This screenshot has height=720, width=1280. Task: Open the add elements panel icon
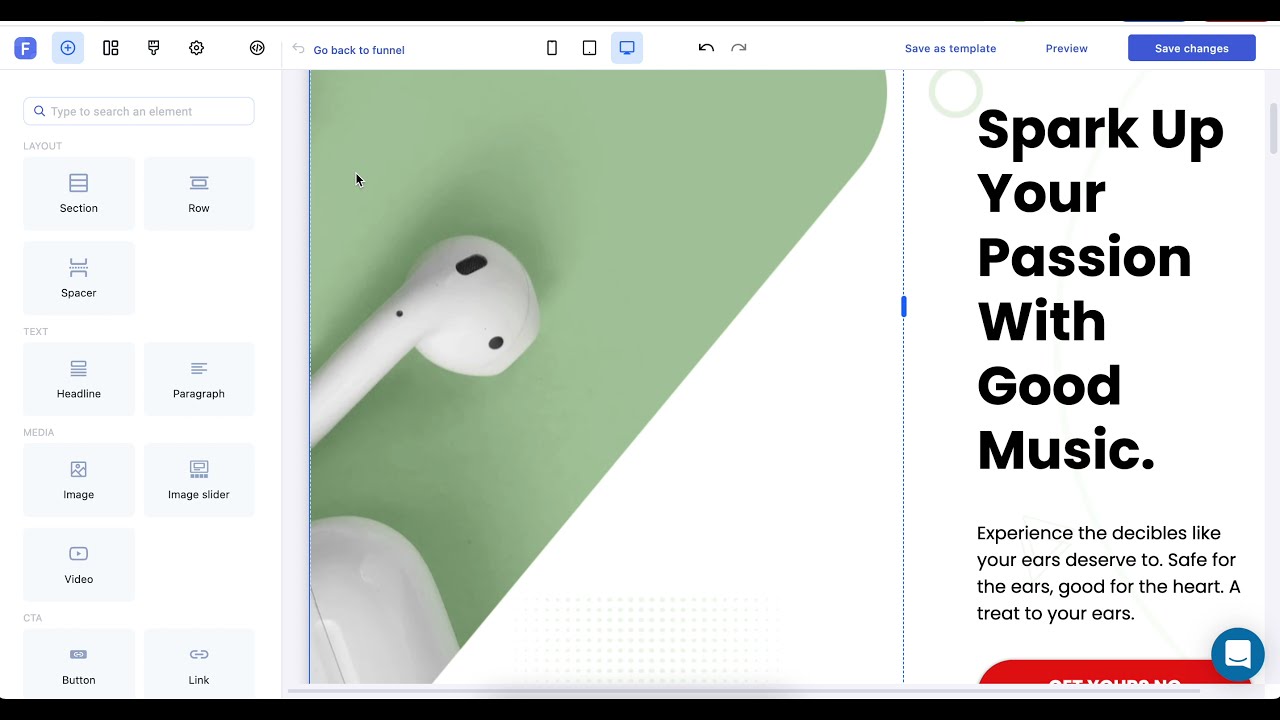tap(68, 48)
